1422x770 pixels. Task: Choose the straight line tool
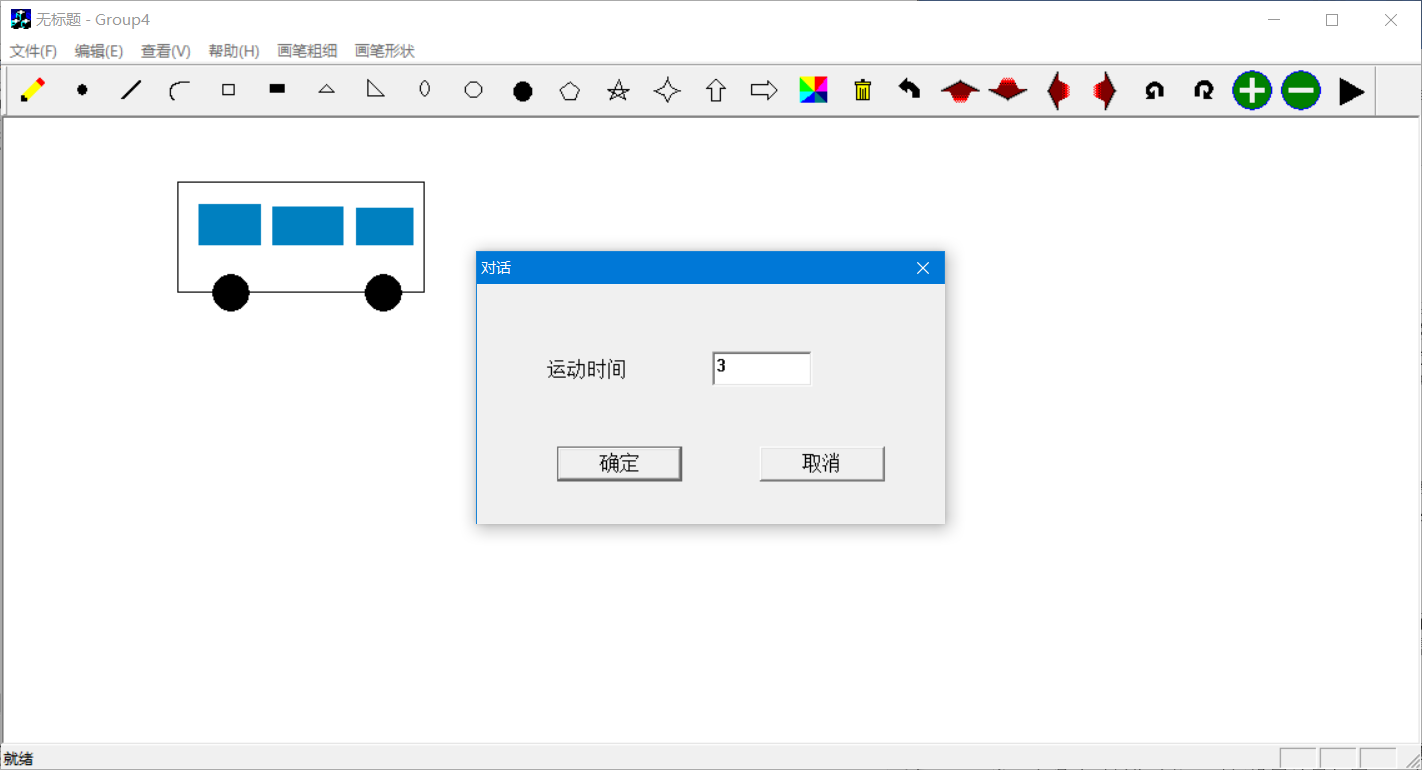131,91
